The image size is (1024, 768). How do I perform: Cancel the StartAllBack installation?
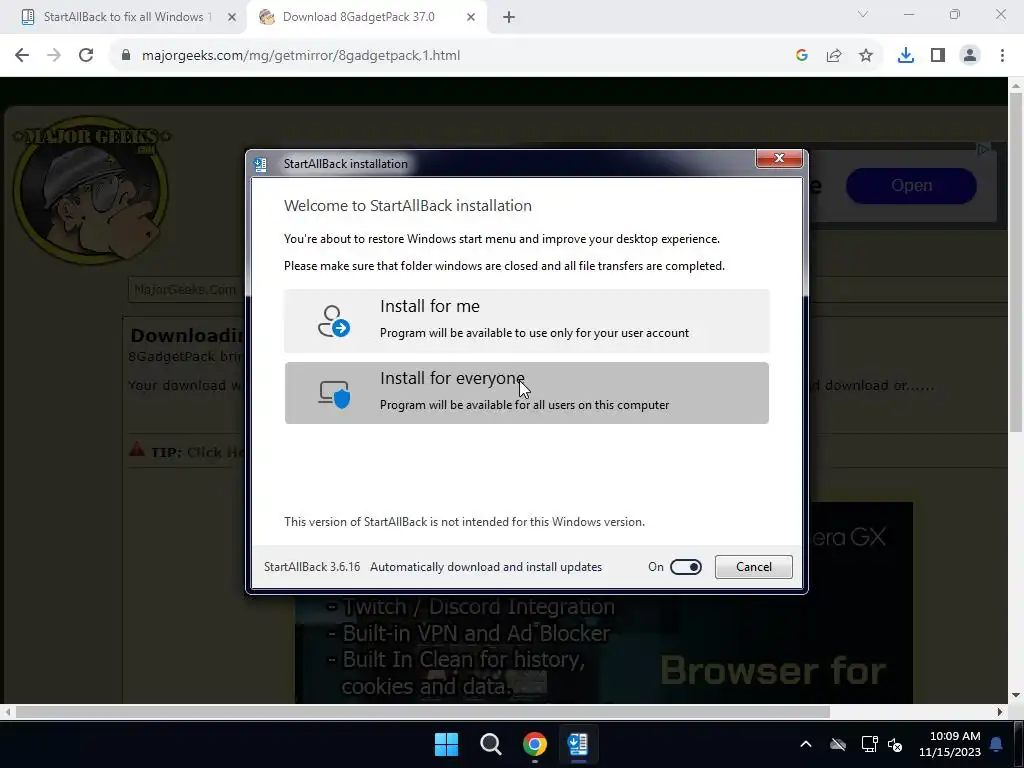[x=754, y=567]
